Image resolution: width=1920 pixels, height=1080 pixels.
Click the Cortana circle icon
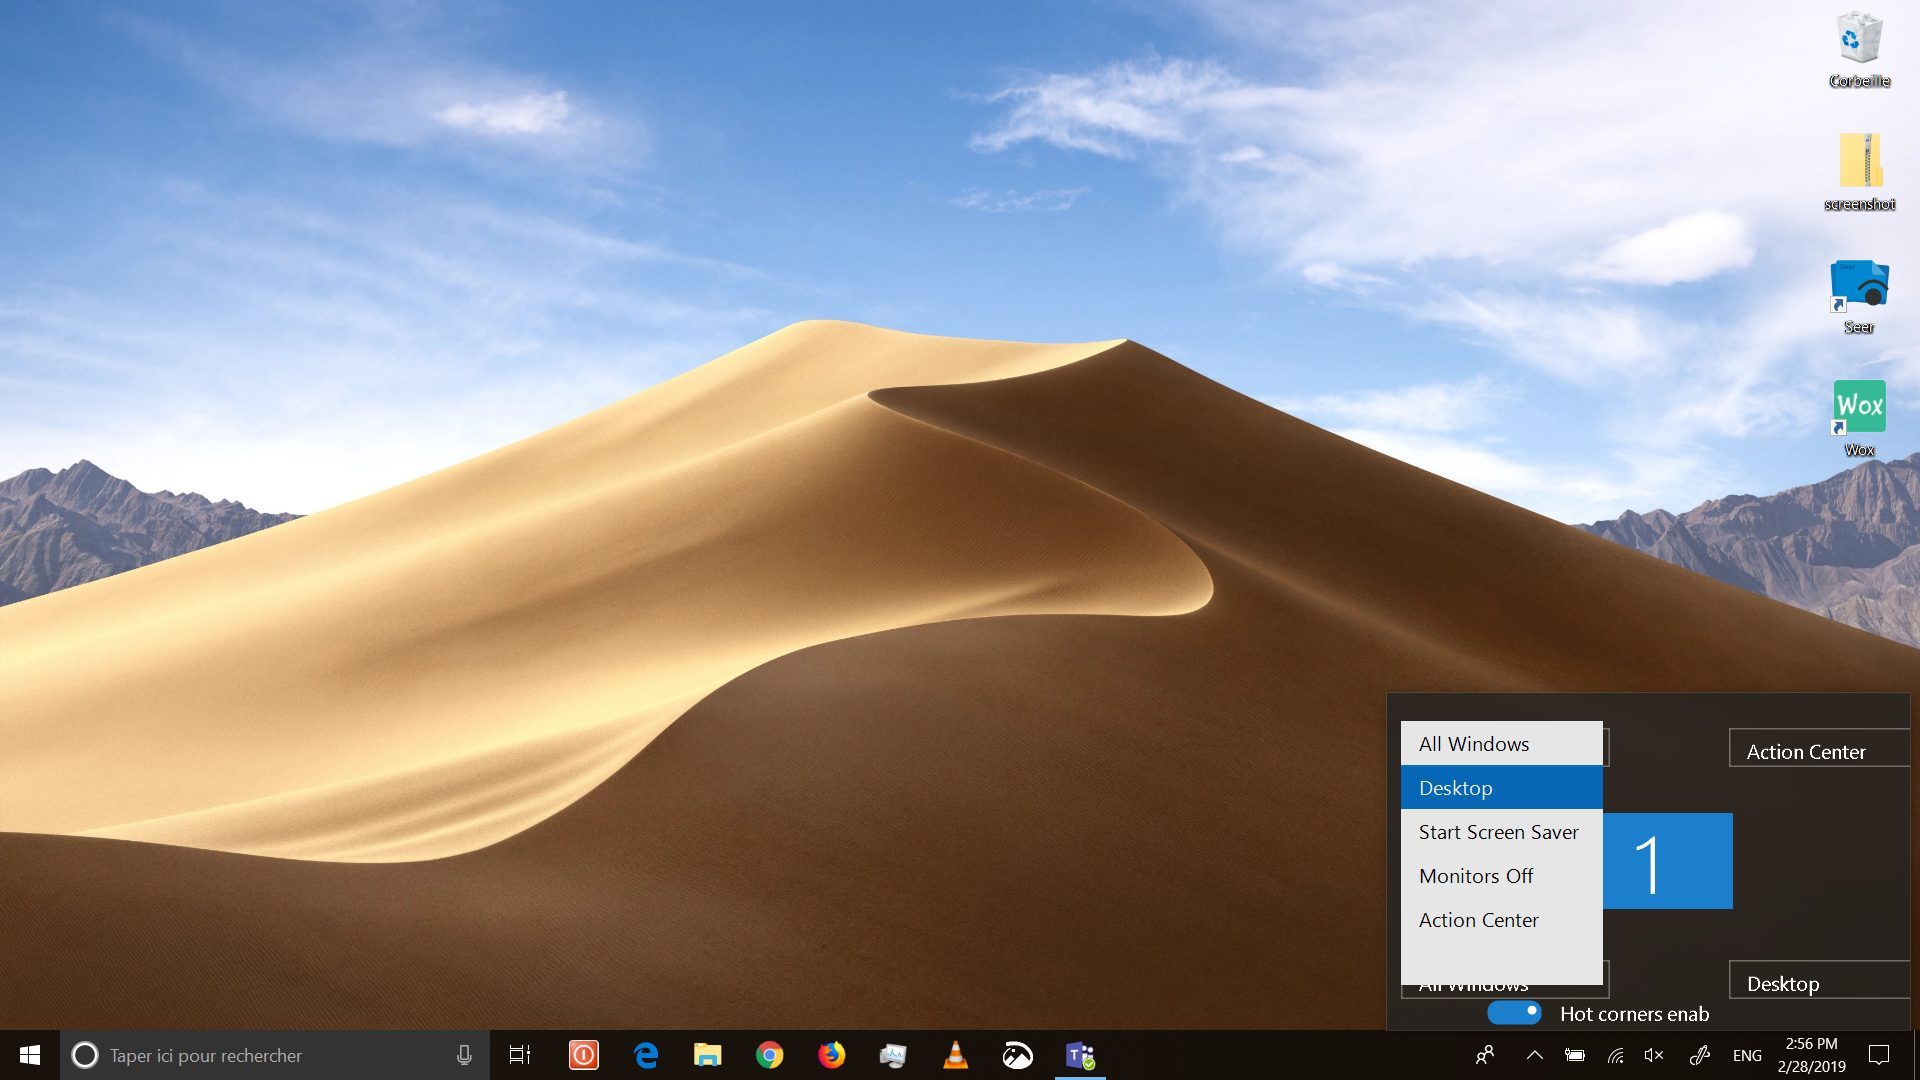pyautogui.click(x=85, y=1055)
